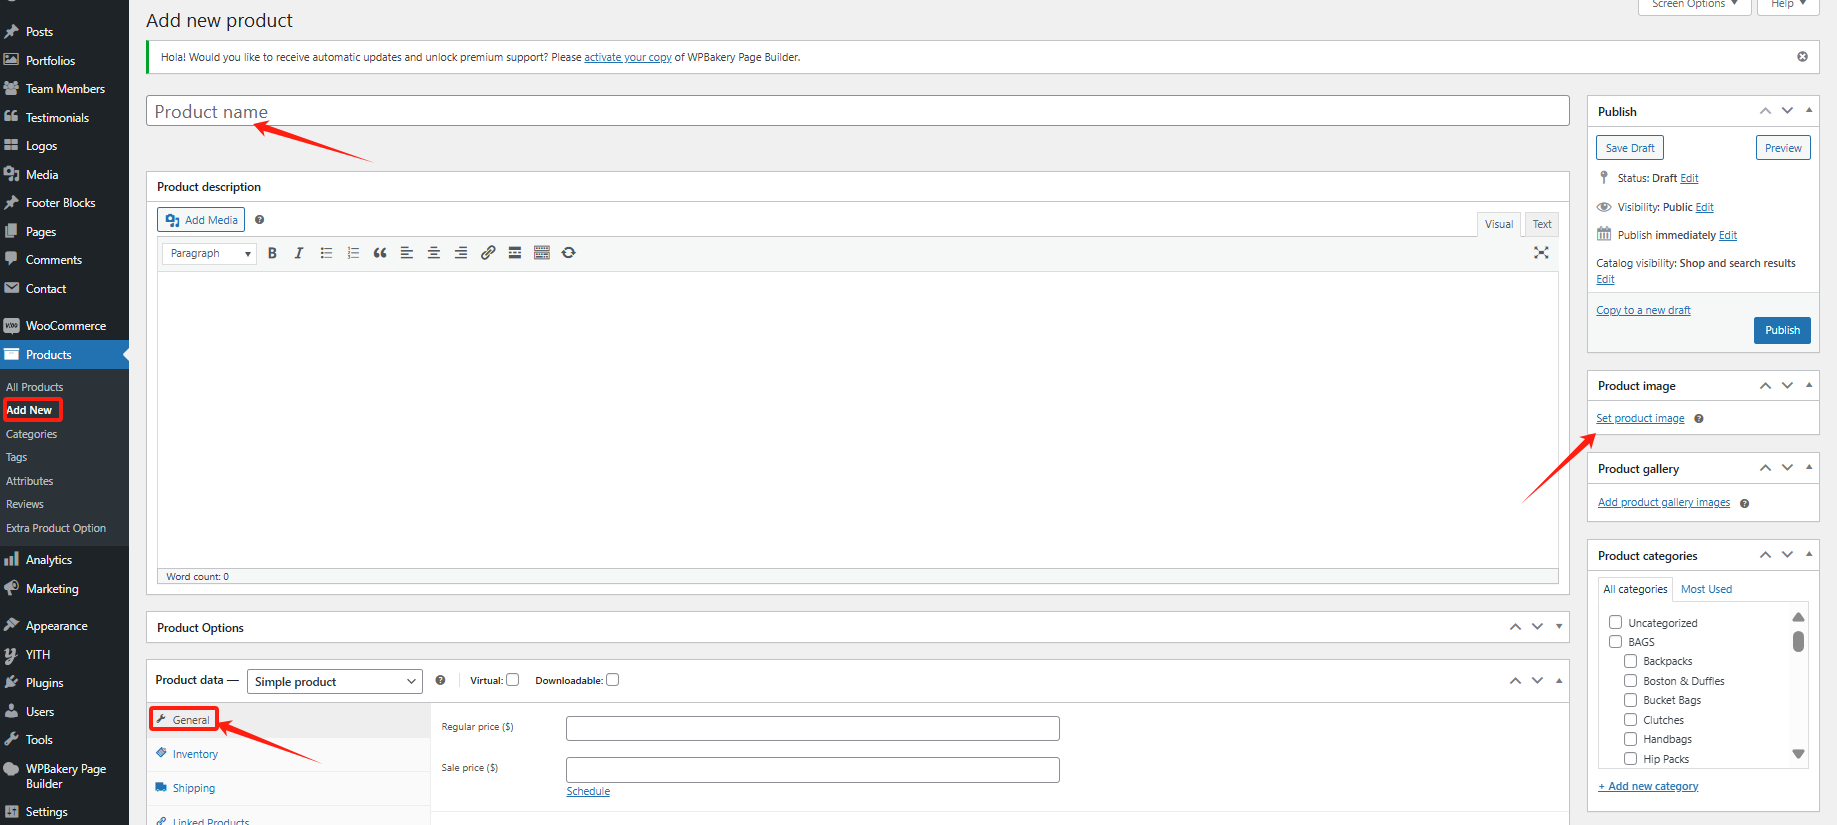Insert a numbered list
This screenshot has width=1837, height=825.
353,253
